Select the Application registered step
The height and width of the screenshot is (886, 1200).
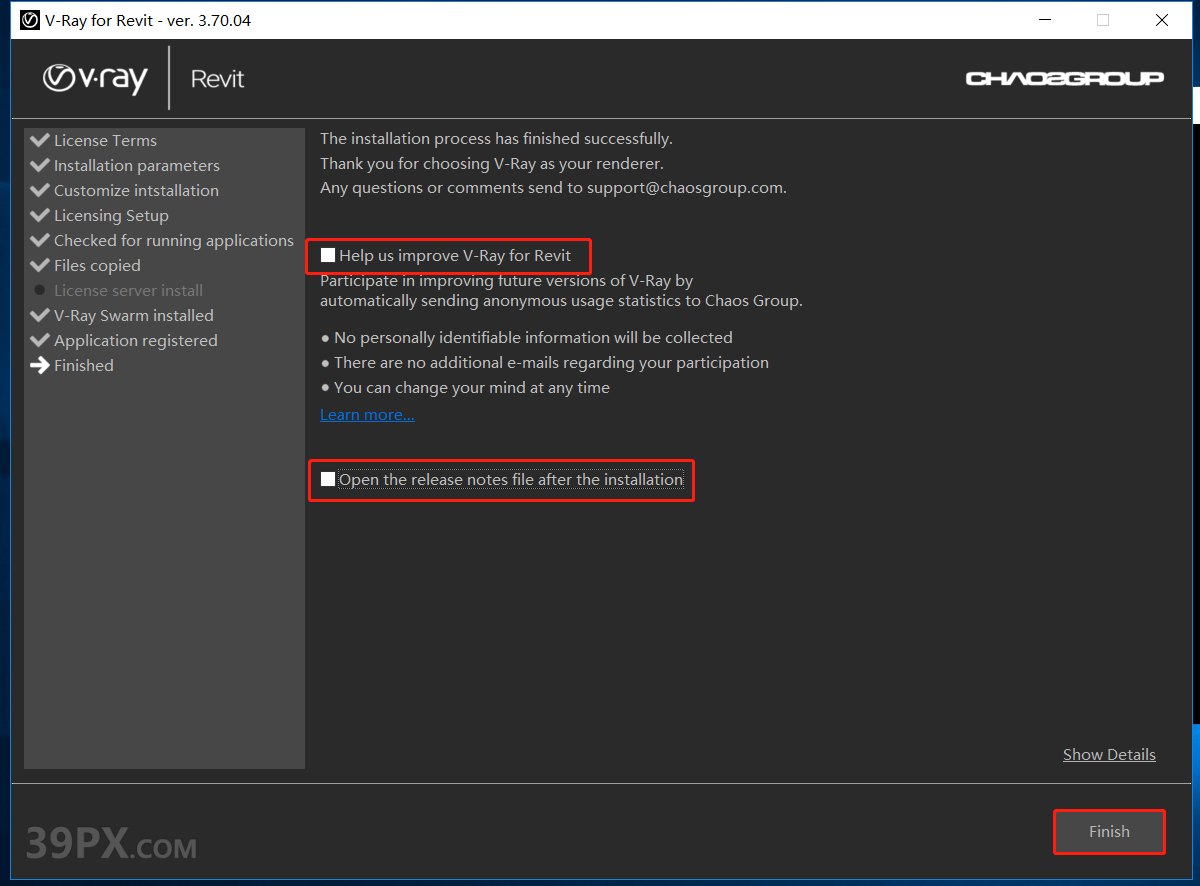pyautogui.click(x=136, y=341)
